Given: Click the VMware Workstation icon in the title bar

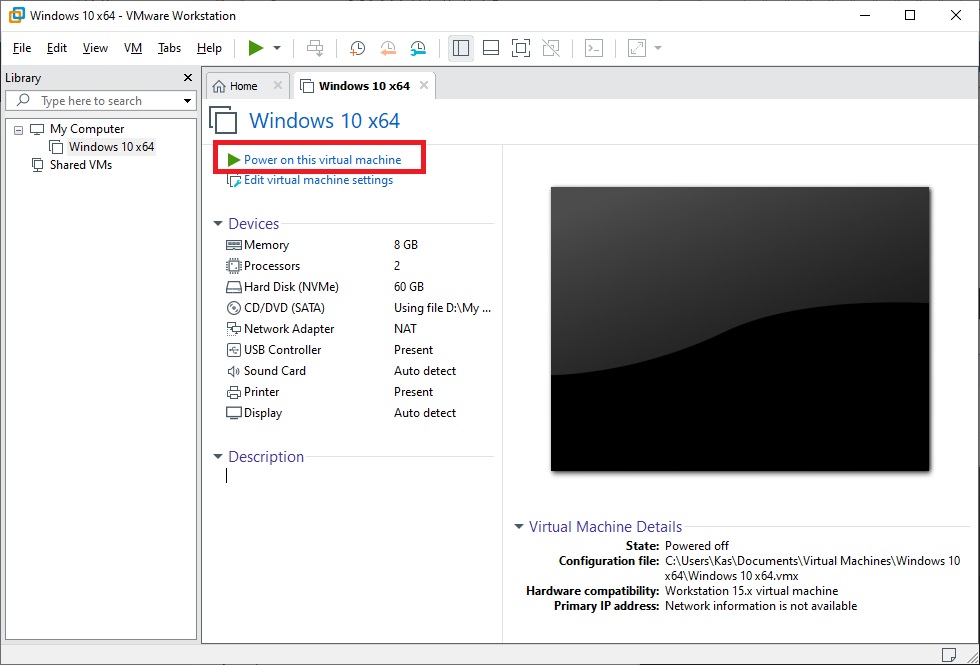Looking at the screenshot, I should (x=17, y=15).
